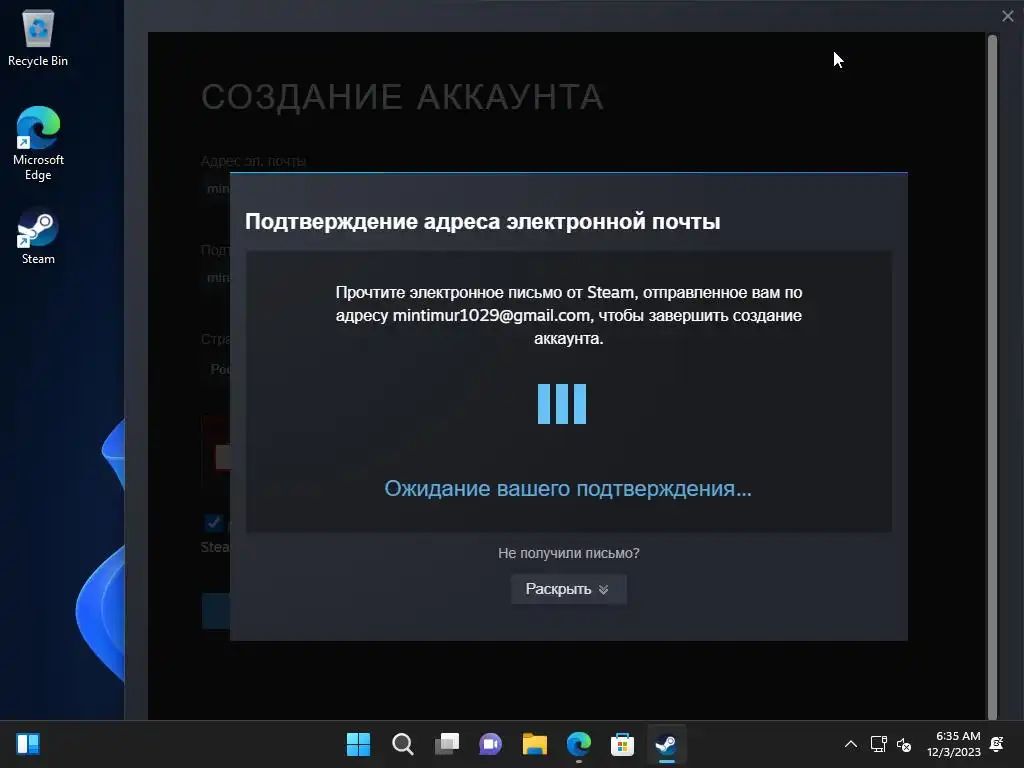The image size is (1024, 768).
Task: Close the Steam window with X
Action: [1008, 16]
